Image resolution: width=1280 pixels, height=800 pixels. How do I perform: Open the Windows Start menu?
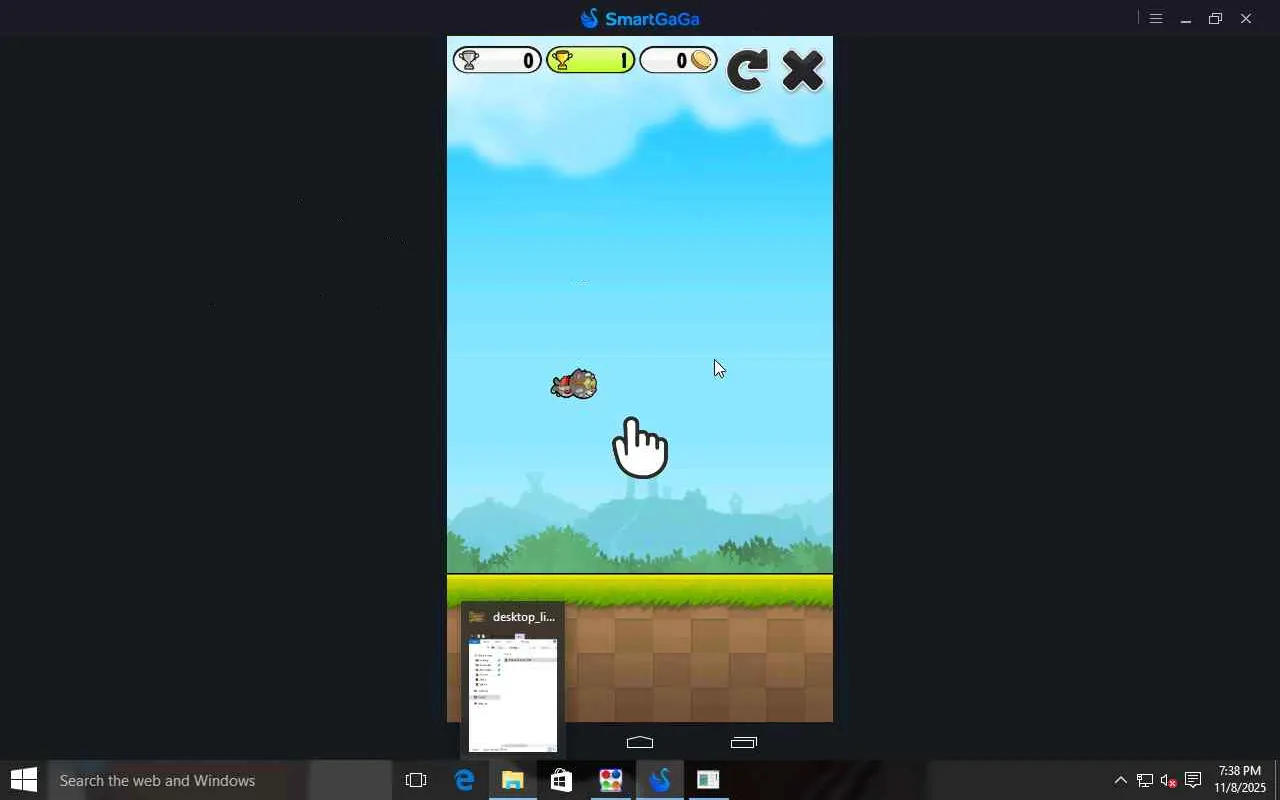point(24,780)
